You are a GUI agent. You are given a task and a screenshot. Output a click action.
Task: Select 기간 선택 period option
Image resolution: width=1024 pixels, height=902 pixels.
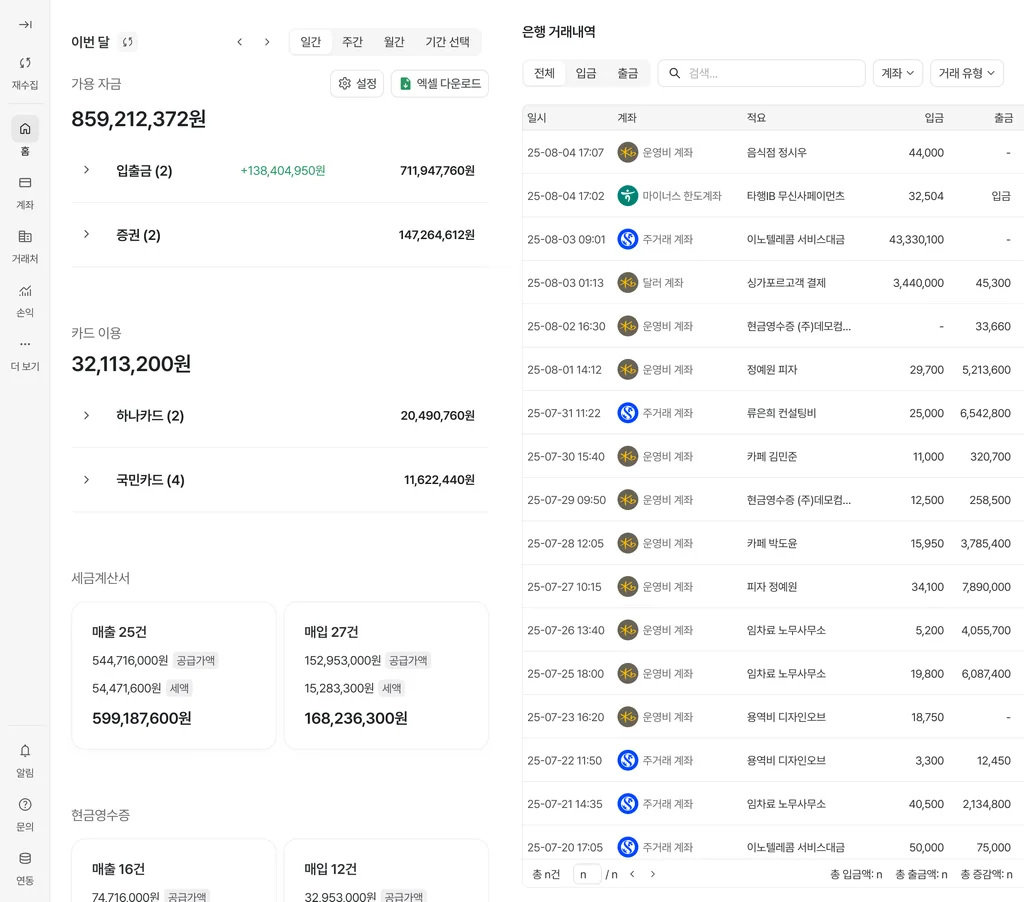coord(447,42)
